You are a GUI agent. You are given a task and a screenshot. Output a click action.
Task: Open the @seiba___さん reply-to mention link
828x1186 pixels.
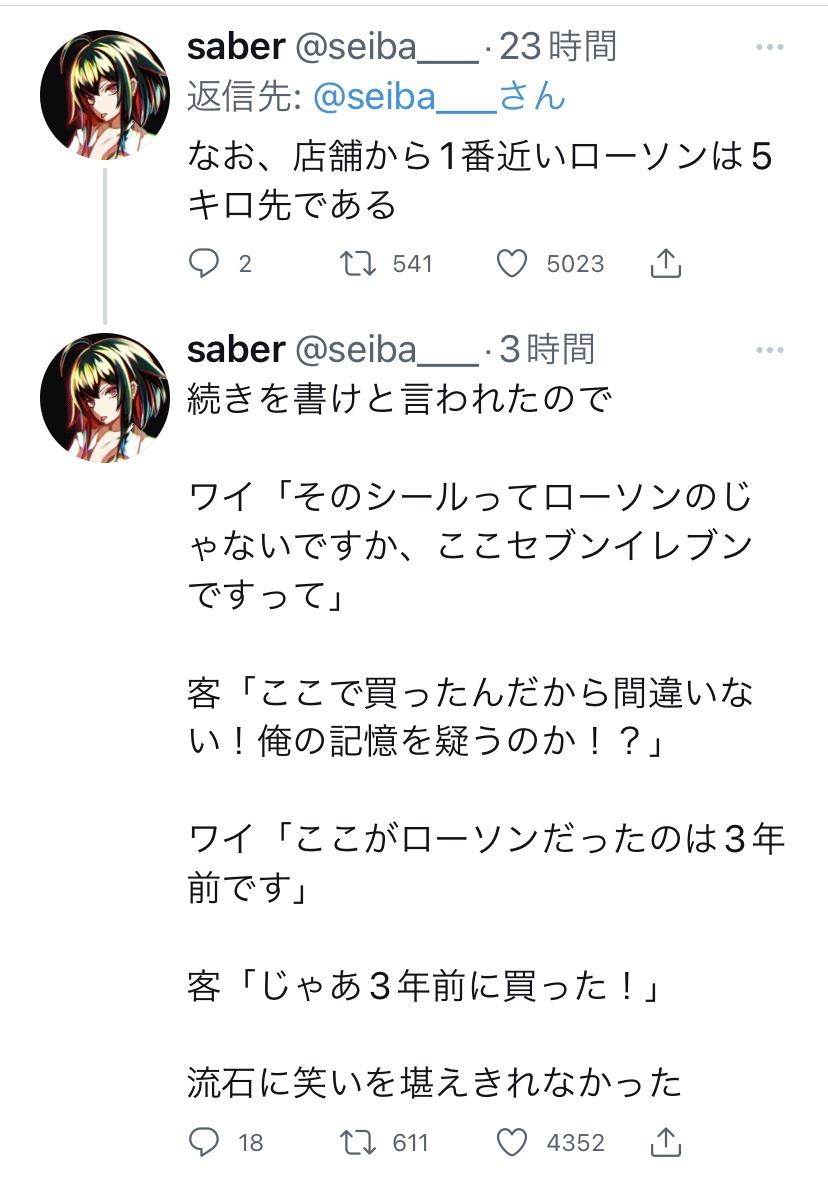439,97
